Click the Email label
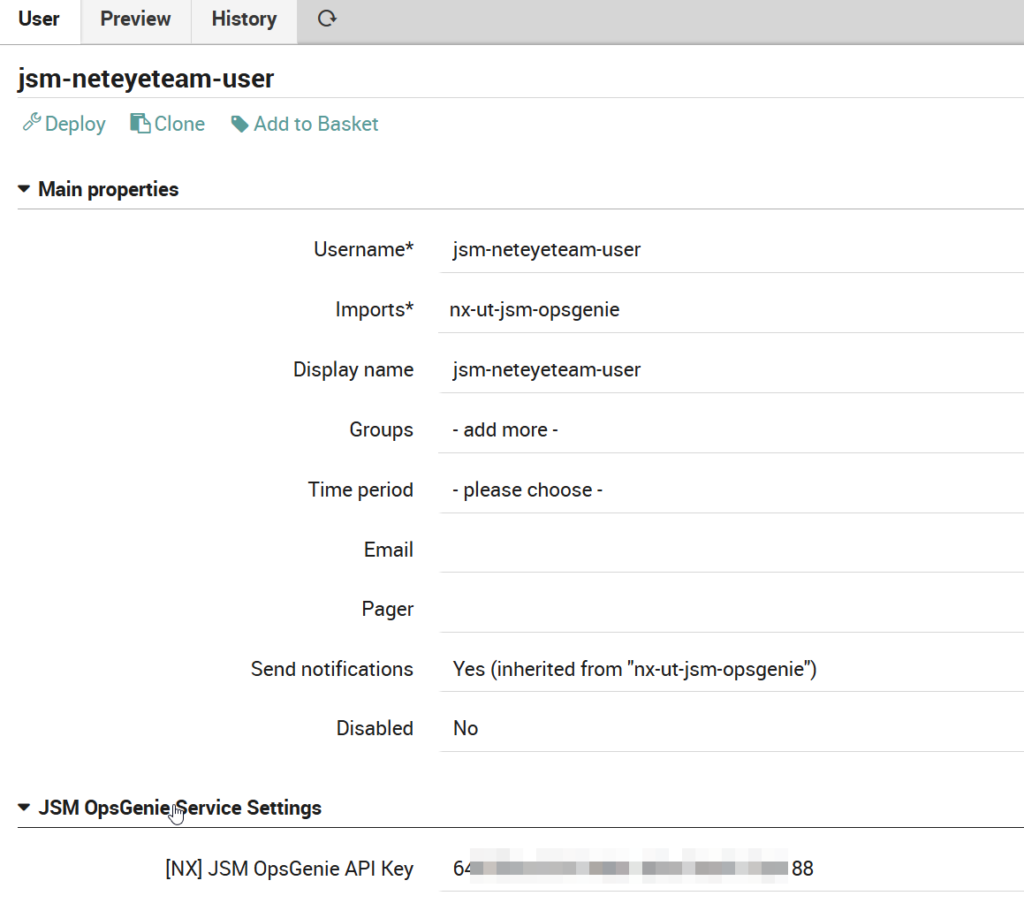Image resolution: width=1024 pixels, height=911 pixels. [x=389, y=550]
